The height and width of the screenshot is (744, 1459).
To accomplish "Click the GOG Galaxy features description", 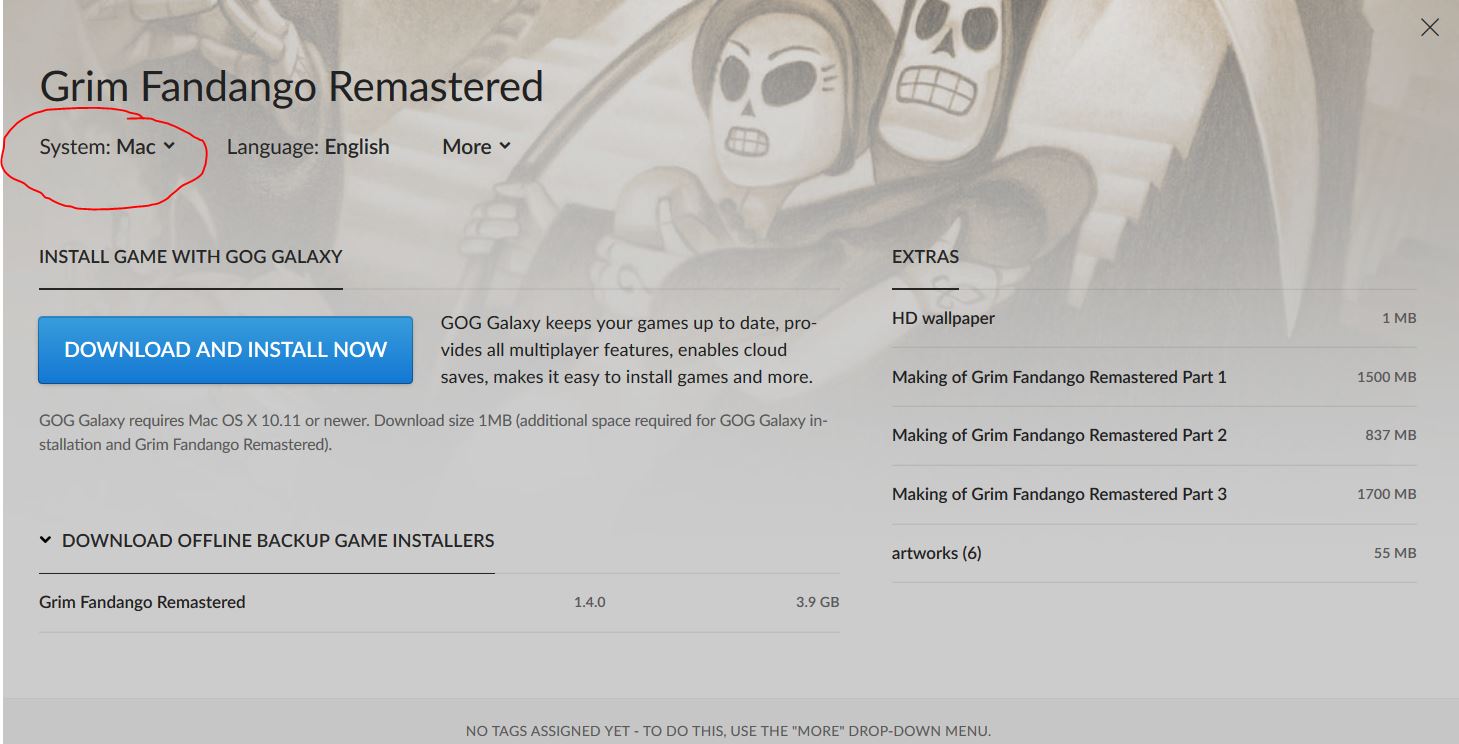I will pos(629,350).
